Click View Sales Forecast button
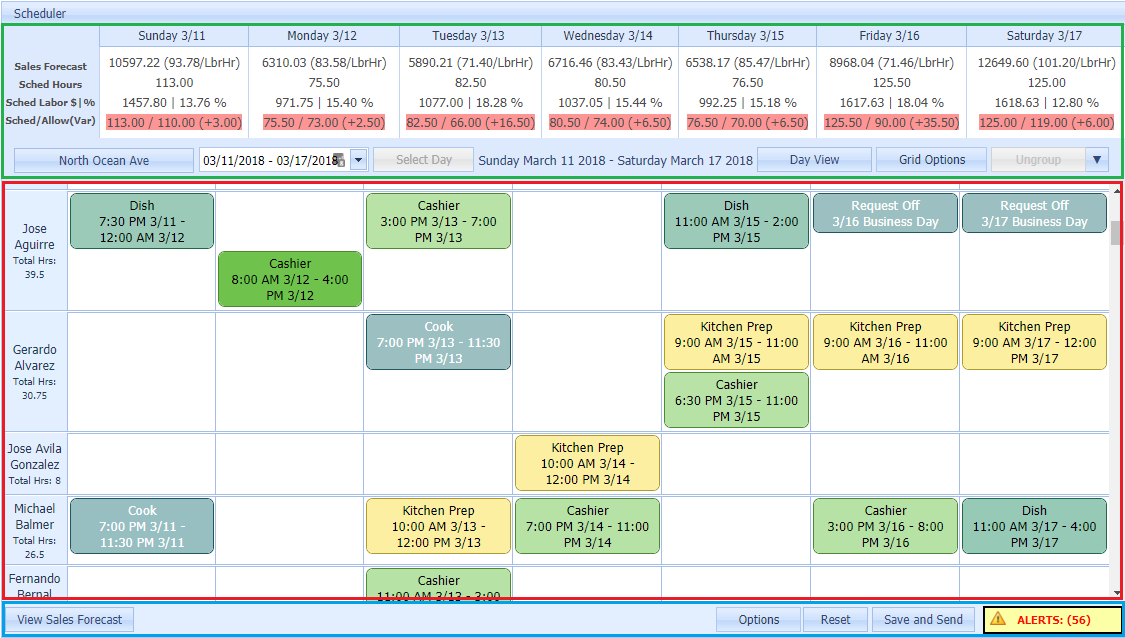The width and height of the screenshot is (1125, 638). [x=70, y=620]
